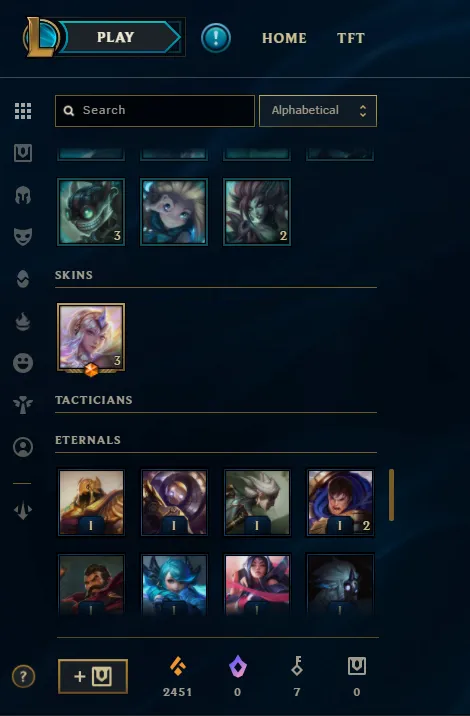Click the gold vertical scrollbar handle
470x716 pixels.
click(391, 495)
